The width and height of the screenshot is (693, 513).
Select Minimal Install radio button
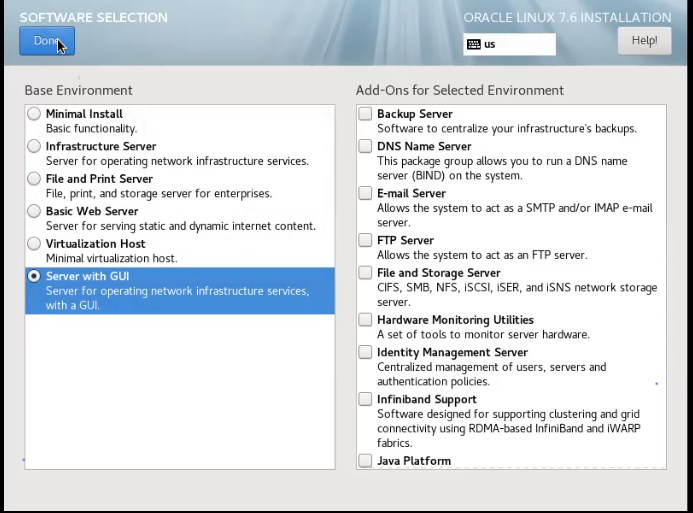coord(34,114)
